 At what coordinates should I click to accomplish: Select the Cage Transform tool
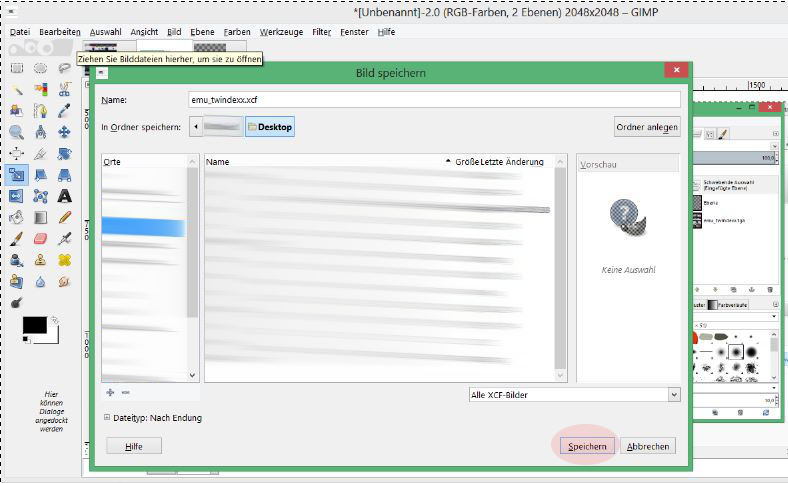[x=40, y=196]
